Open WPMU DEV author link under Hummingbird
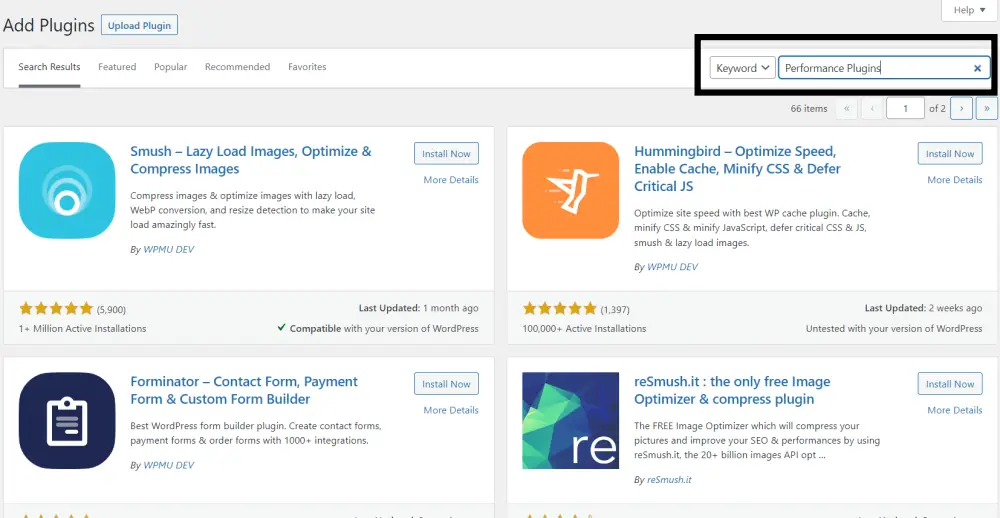The image size is (1000, 518). coord(672,267)
